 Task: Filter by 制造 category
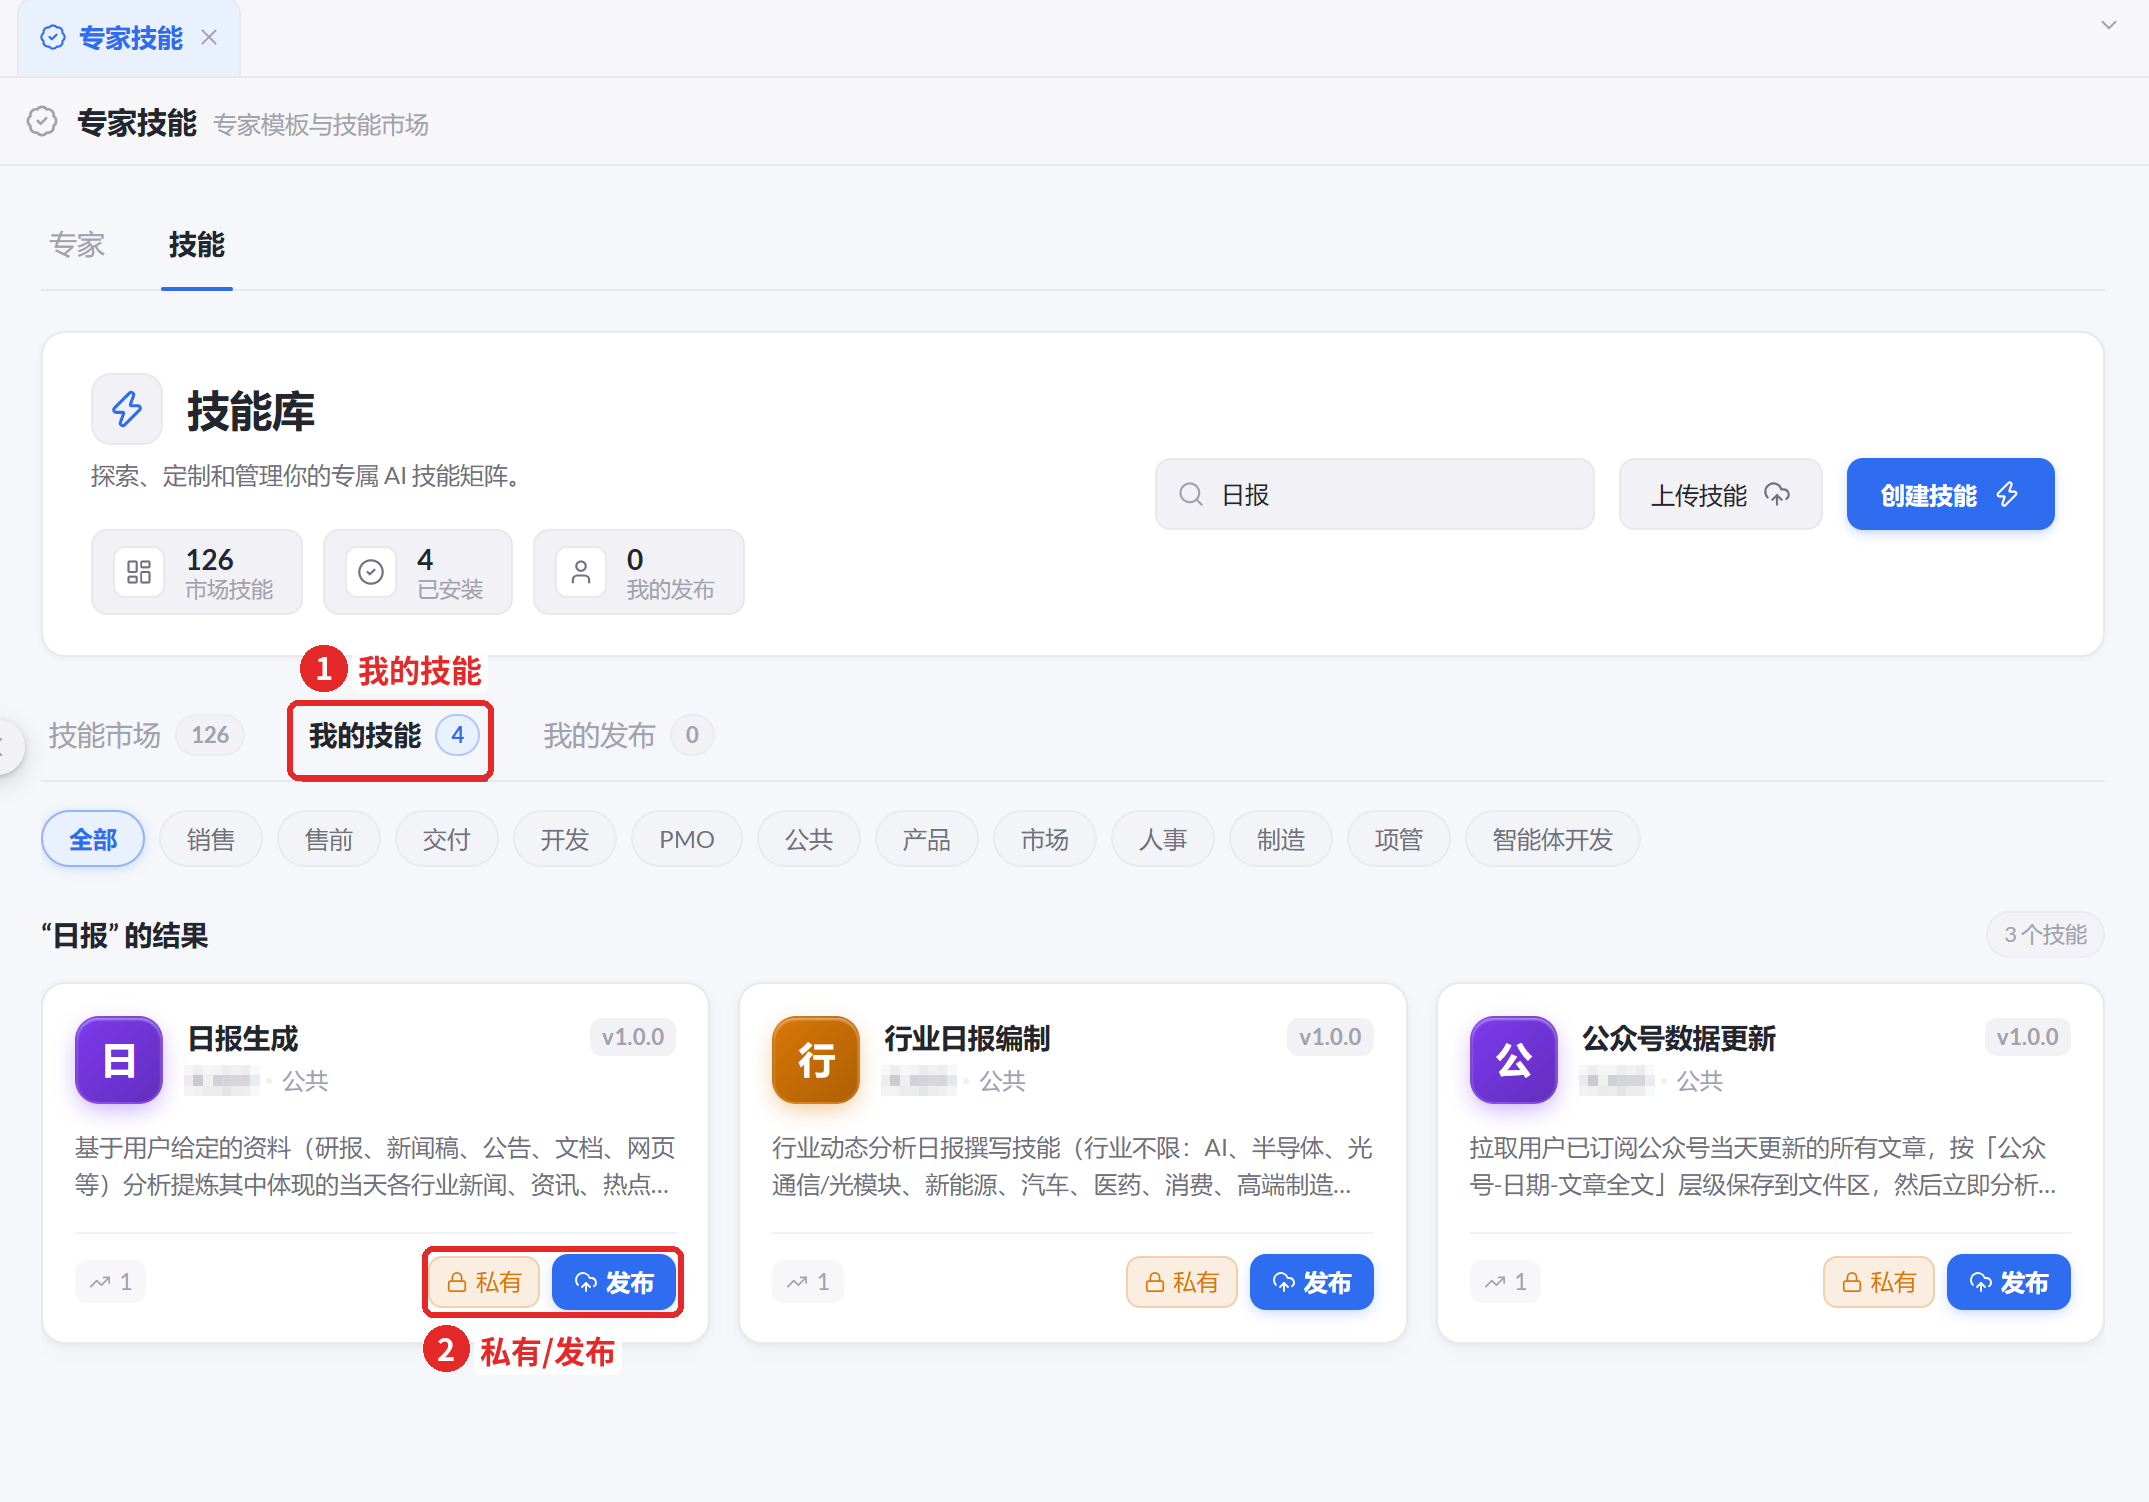[x=1281, y=839]
